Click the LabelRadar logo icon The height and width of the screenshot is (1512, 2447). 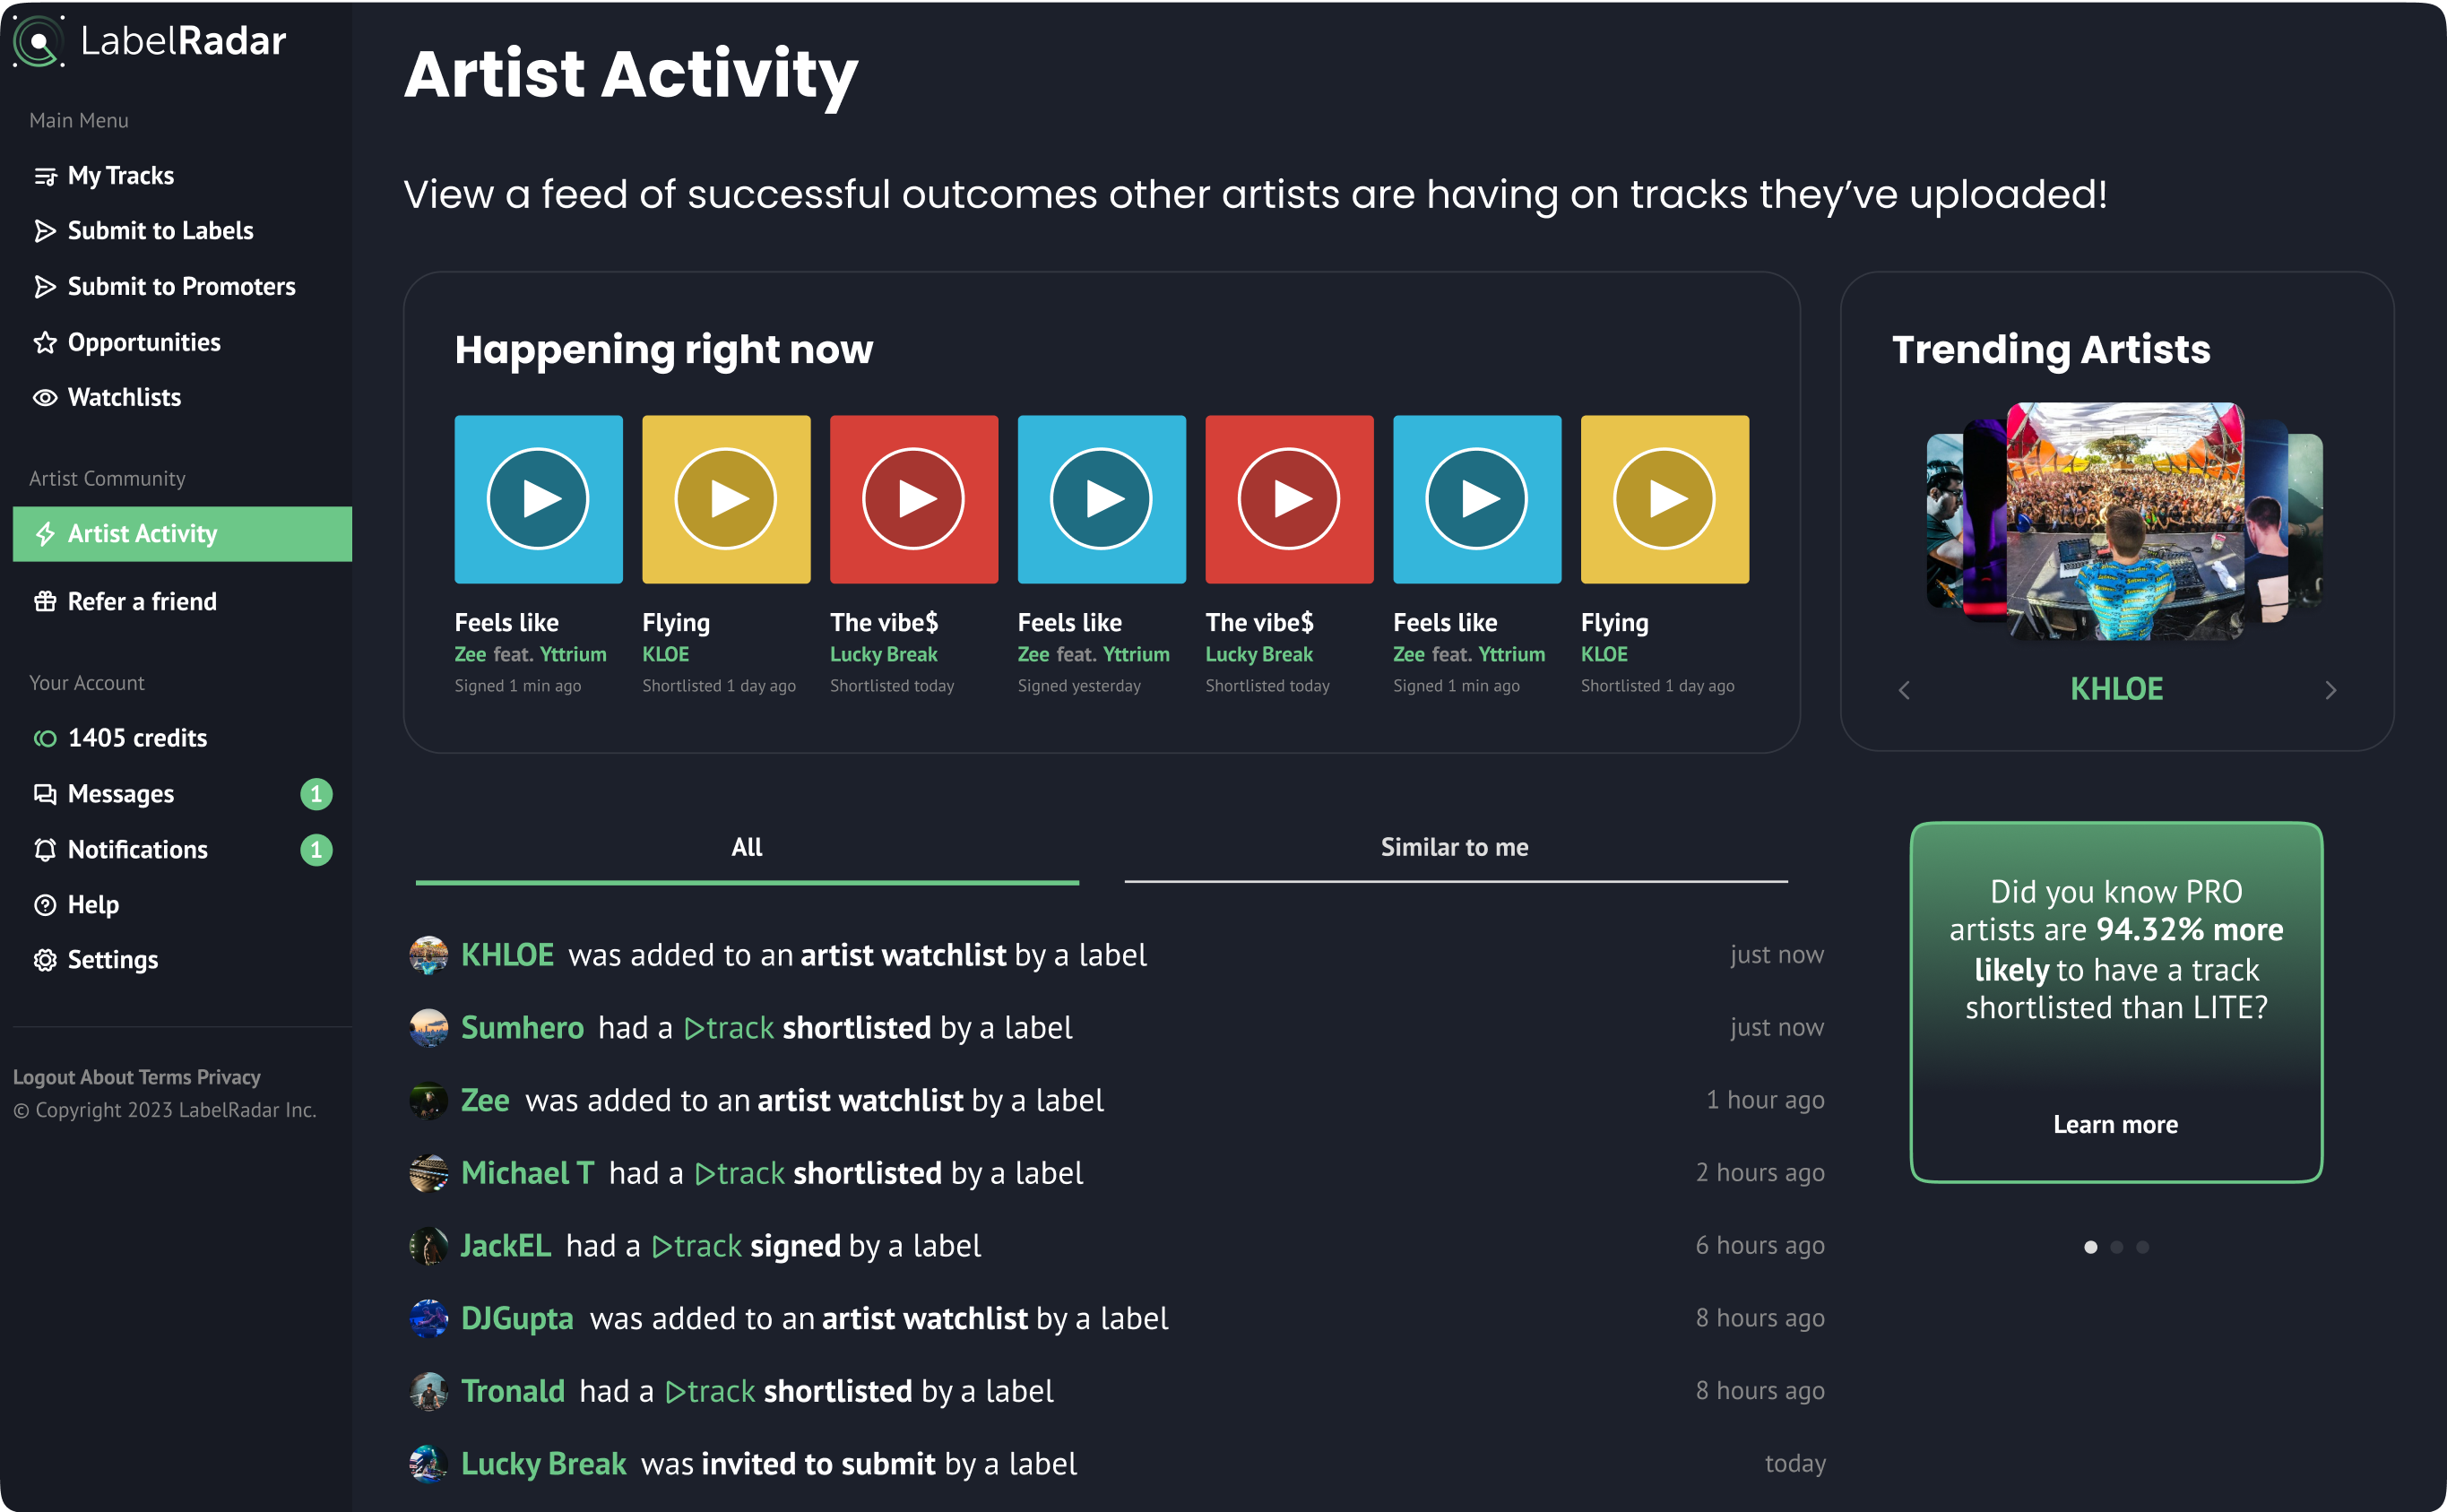tap(38, 42)
